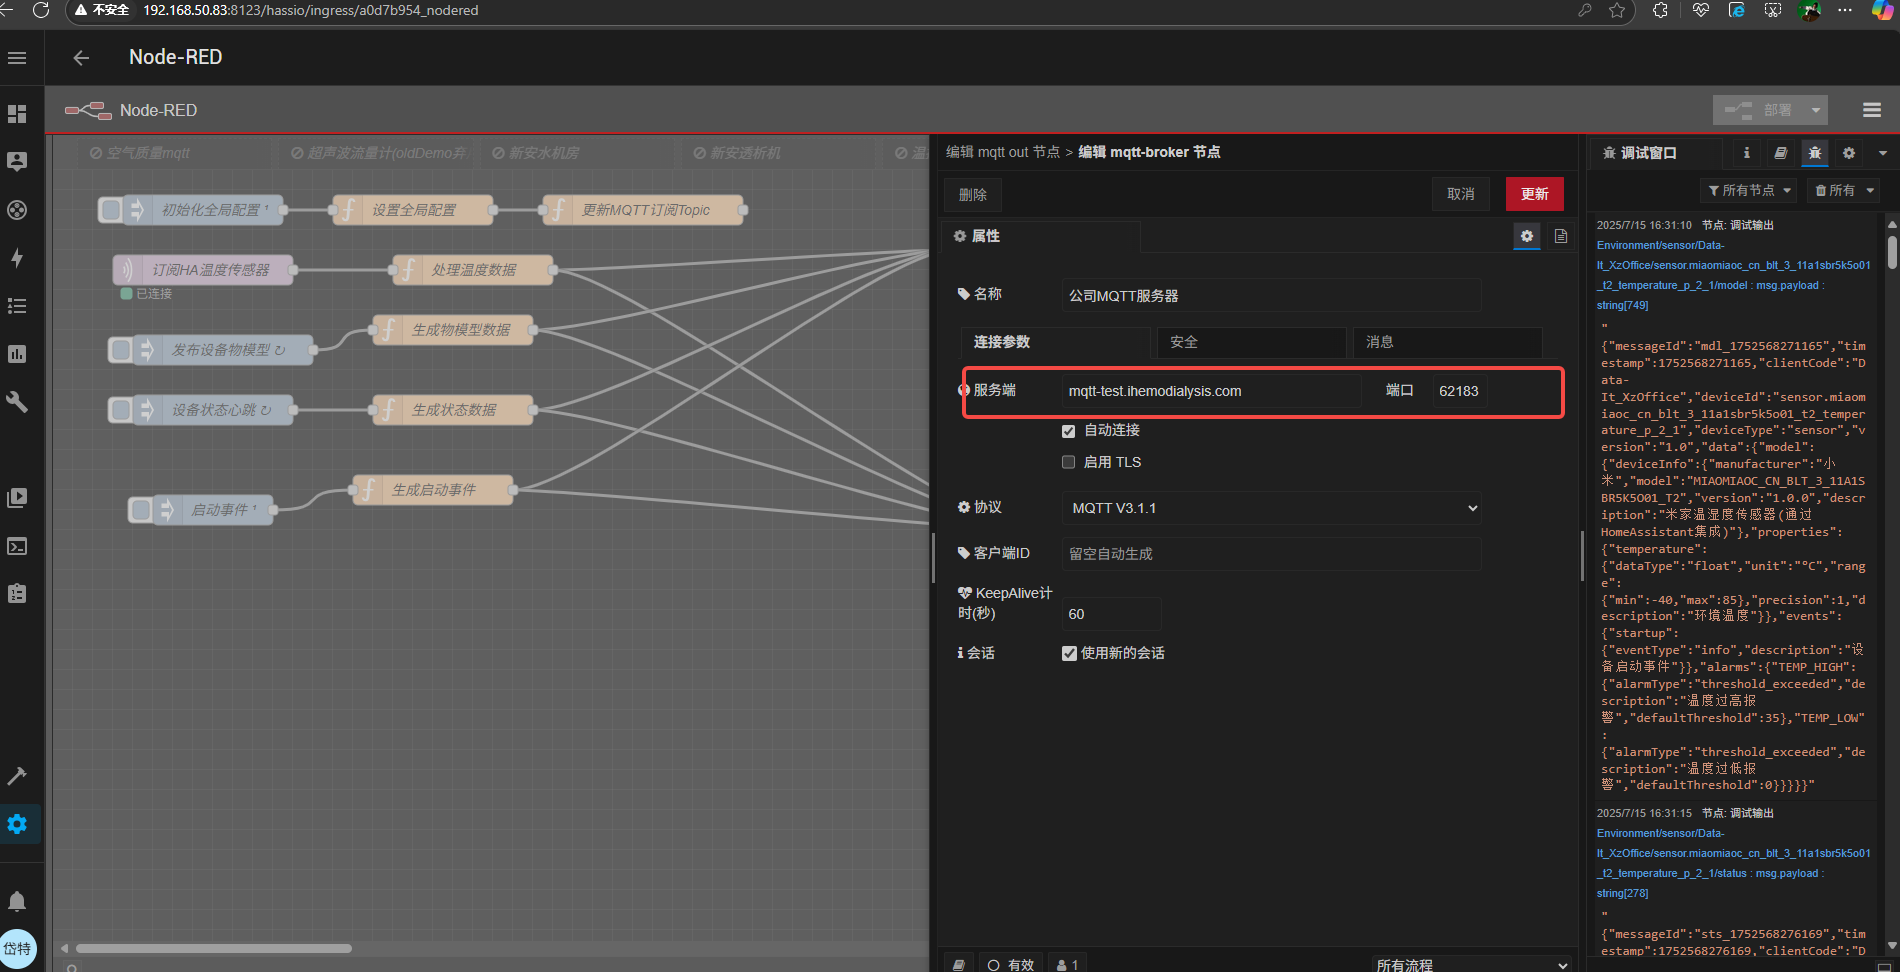The image size is (1900, 972).
Task: Open the help book sidebar tab
Action: pyautogui.click(x=1780, y=153)
